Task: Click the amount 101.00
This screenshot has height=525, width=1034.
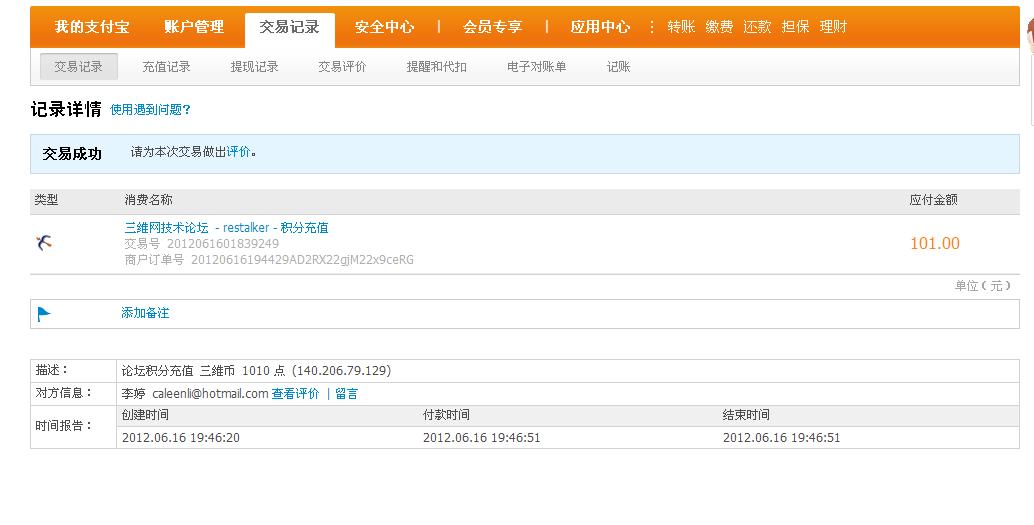Action: pos(934,243)
